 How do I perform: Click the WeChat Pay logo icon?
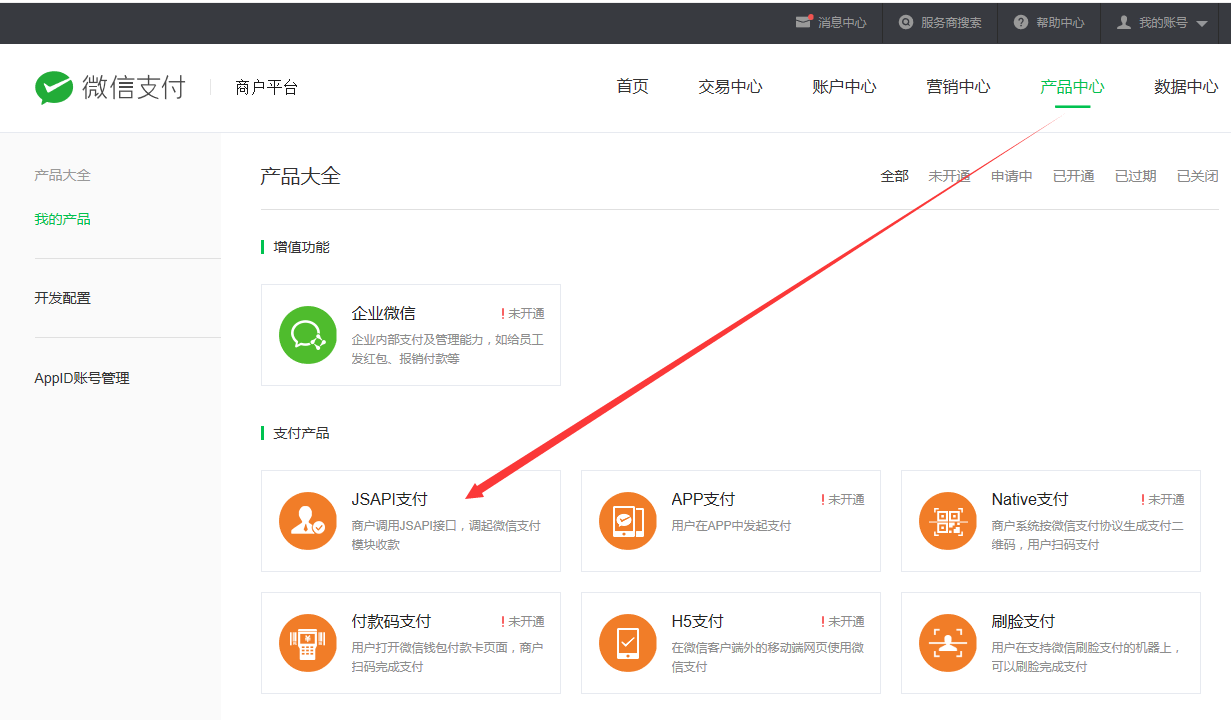(x=54, y=88)
